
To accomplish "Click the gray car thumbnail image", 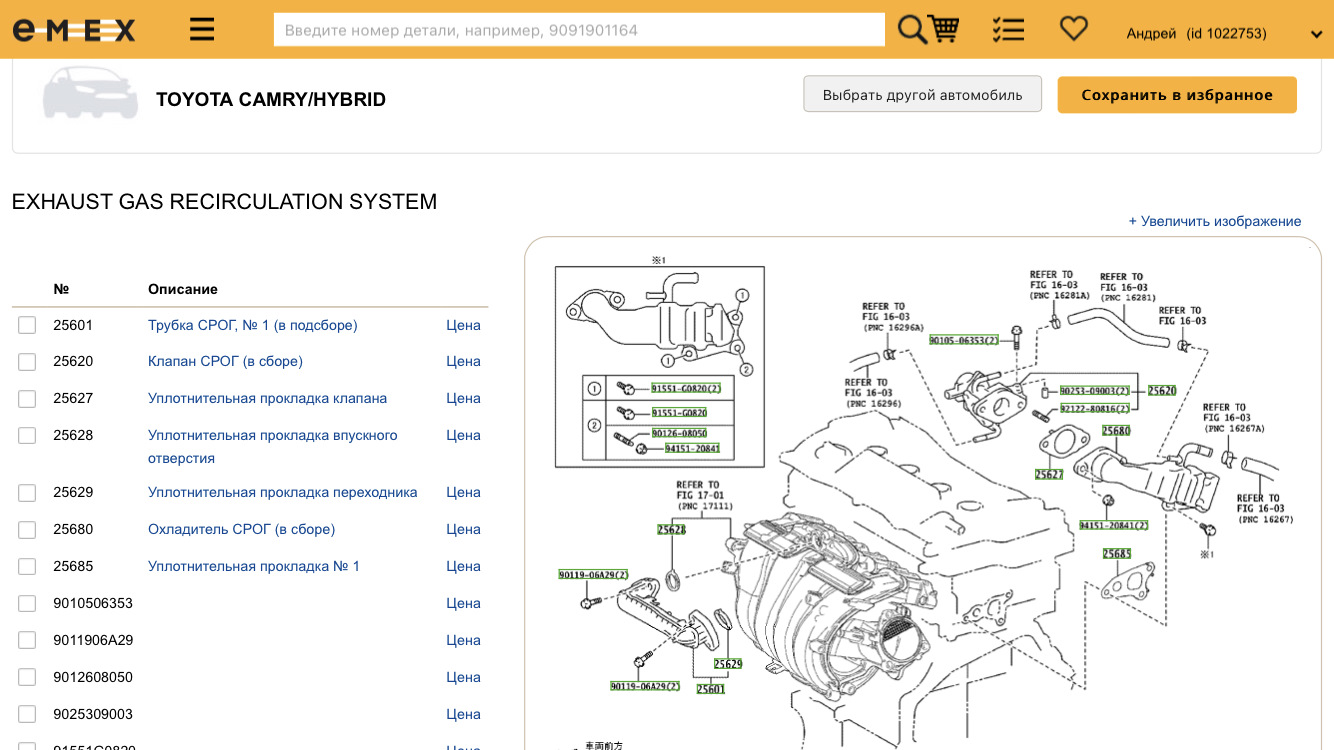I will [x=90, y=95].
